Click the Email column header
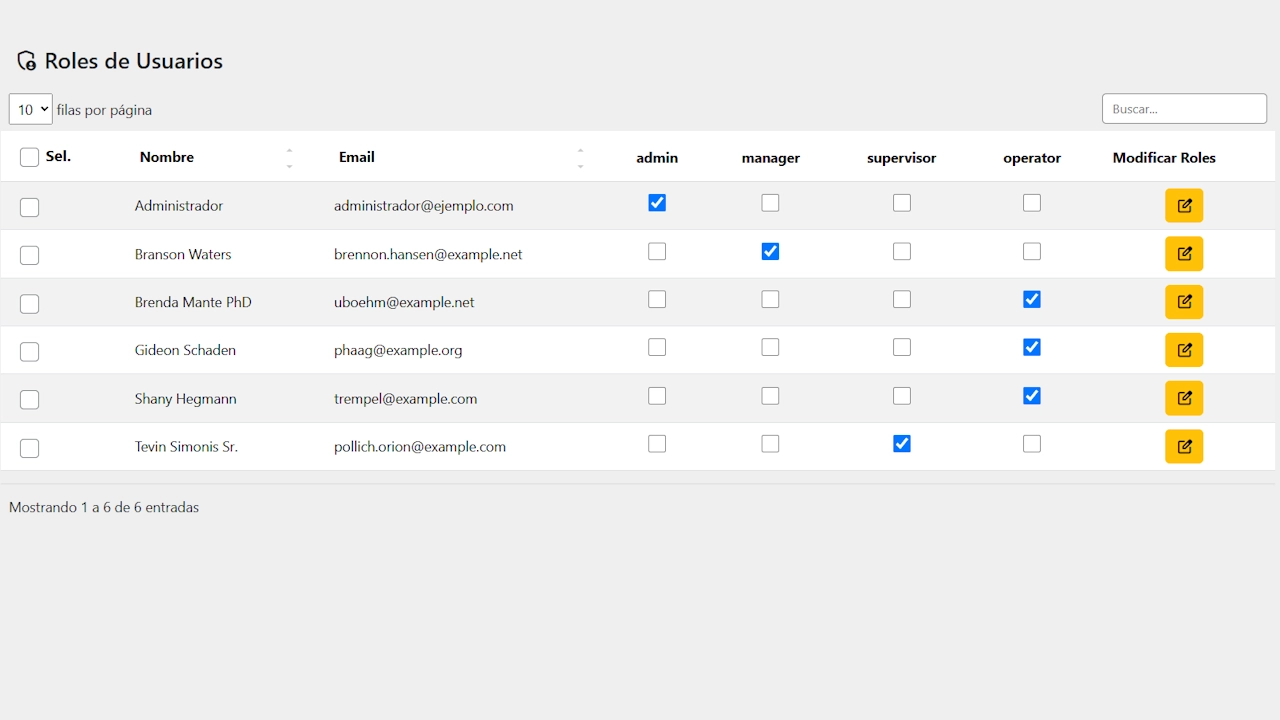 (x=357, y=157)
